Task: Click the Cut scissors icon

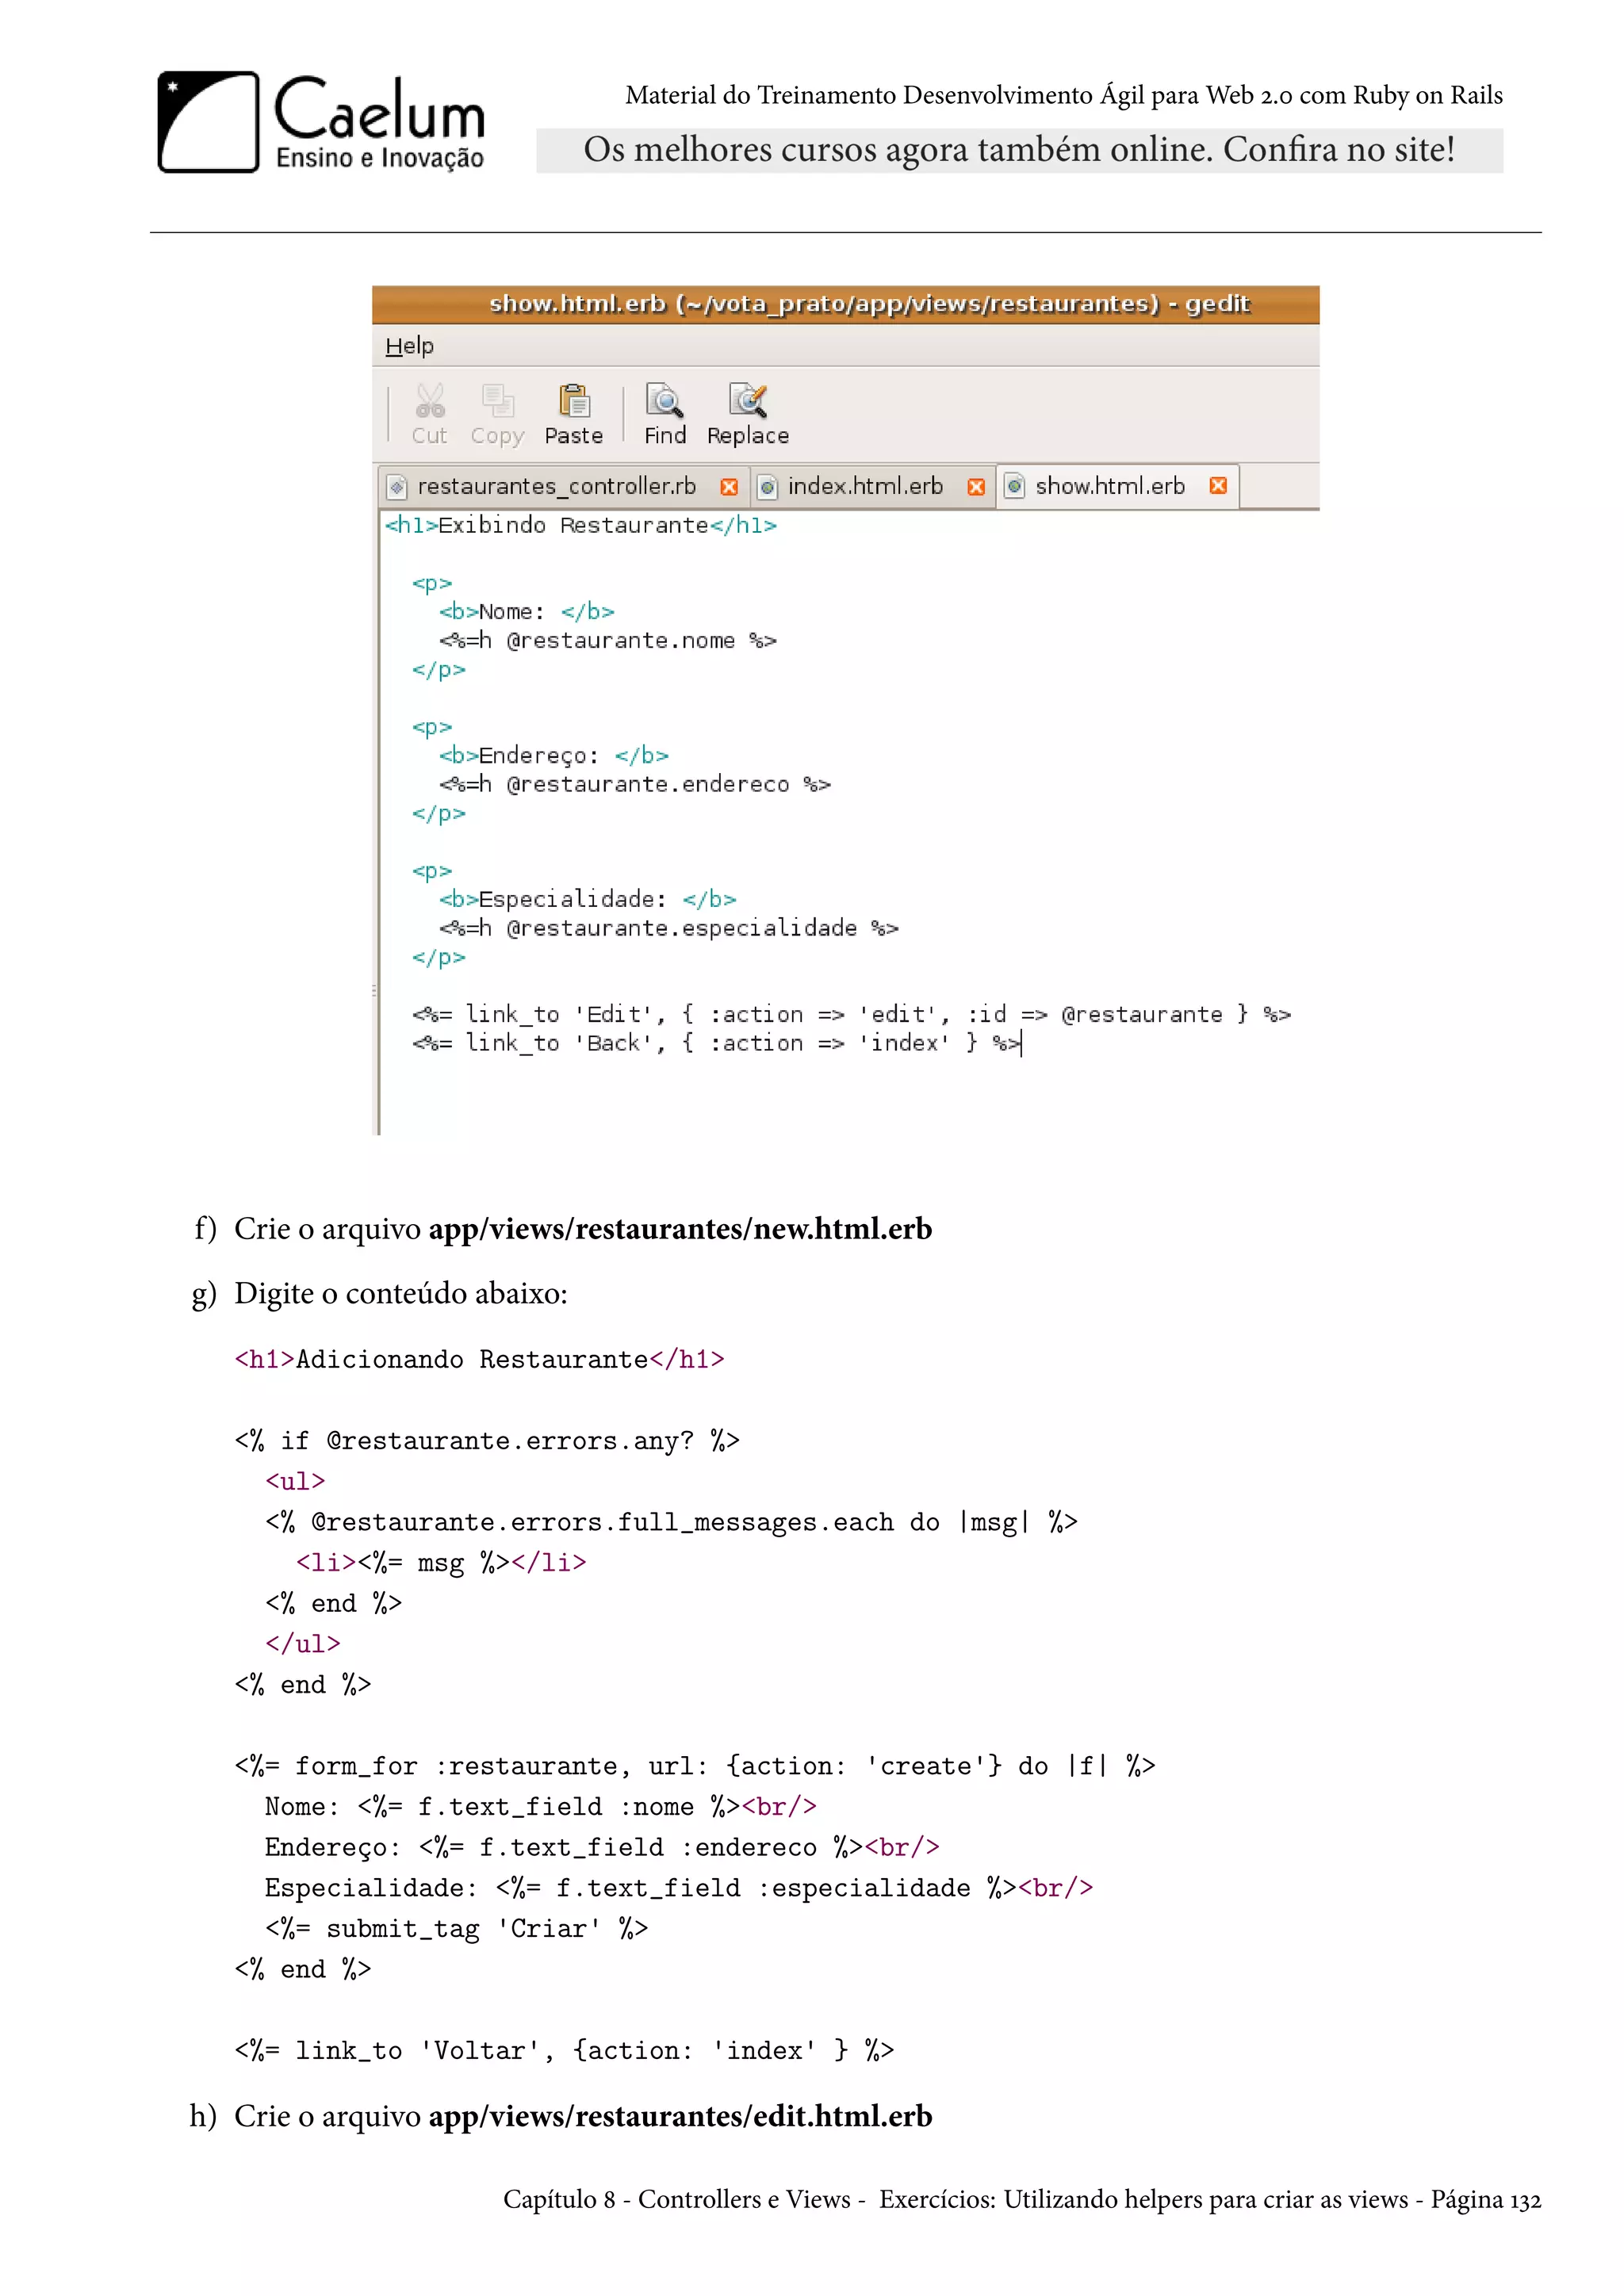Action: pyautogui.click(x=430, y=402)
